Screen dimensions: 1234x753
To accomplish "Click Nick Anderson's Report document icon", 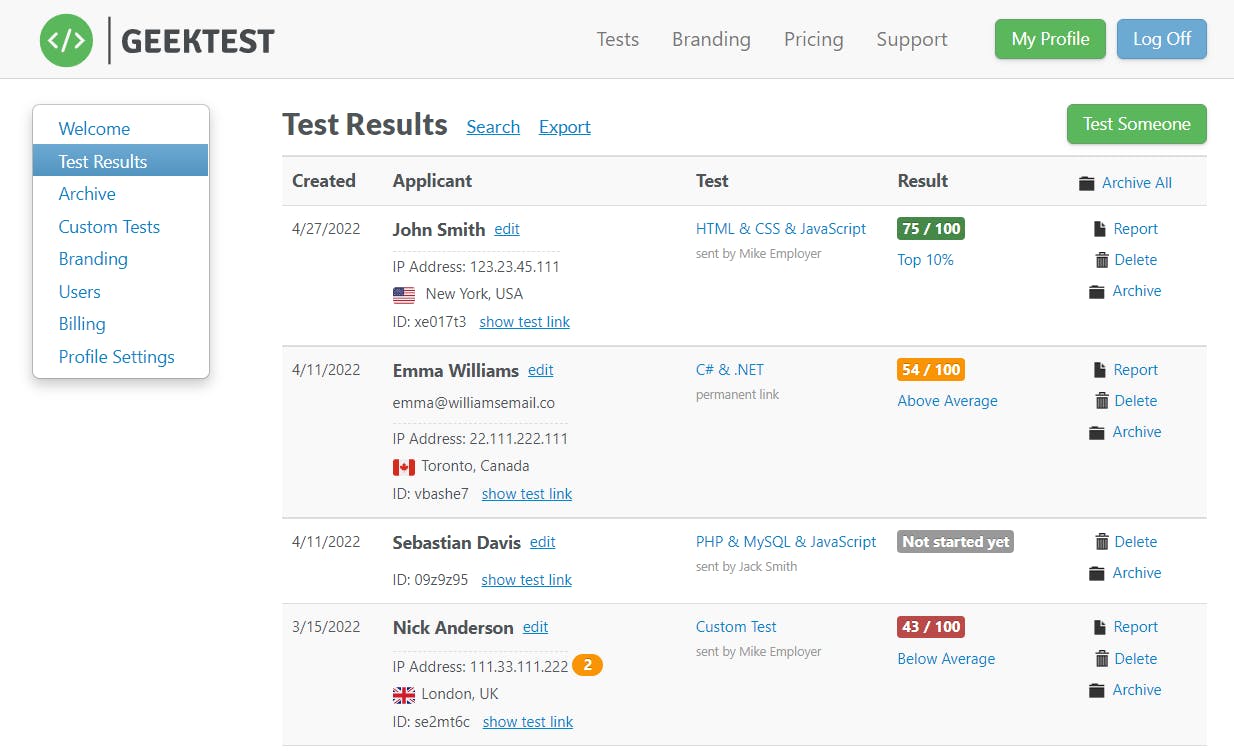I will tap(1100, 627).
